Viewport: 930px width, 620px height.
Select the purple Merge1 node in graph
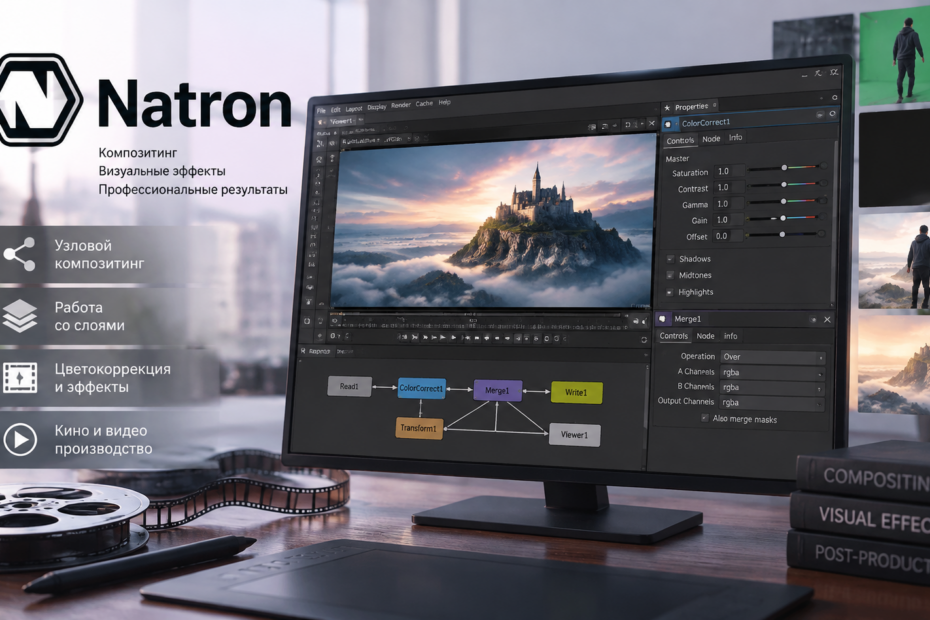tap(498, 390)
